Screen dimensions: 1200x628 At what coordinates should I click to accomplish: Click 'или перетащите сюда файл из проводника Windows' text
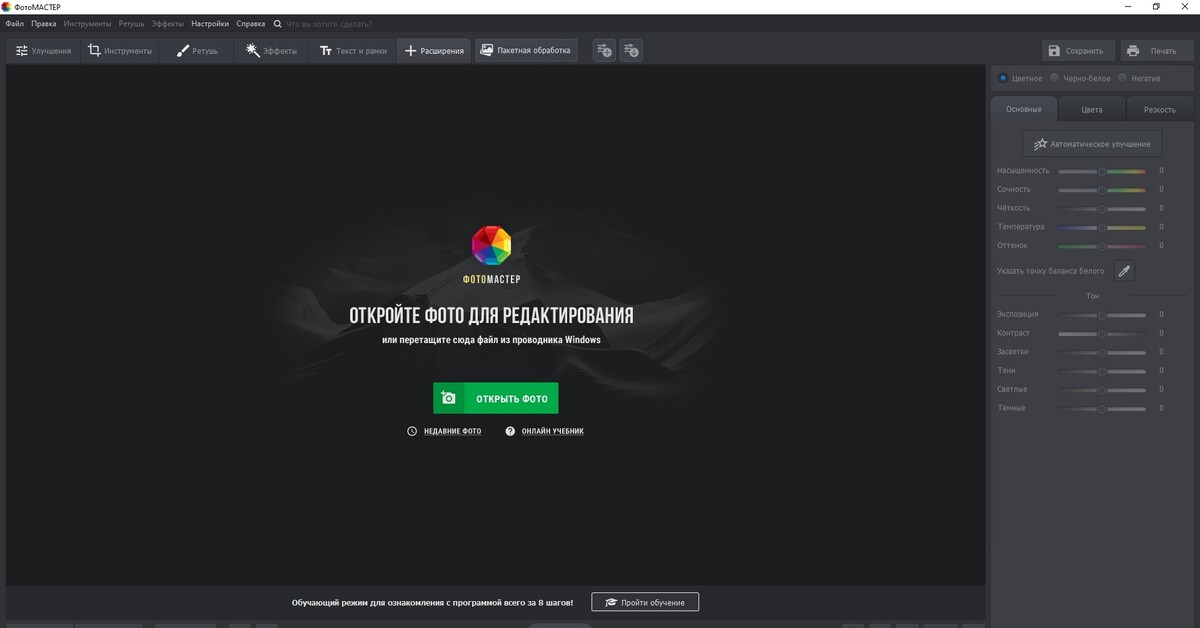click(491, 340)
